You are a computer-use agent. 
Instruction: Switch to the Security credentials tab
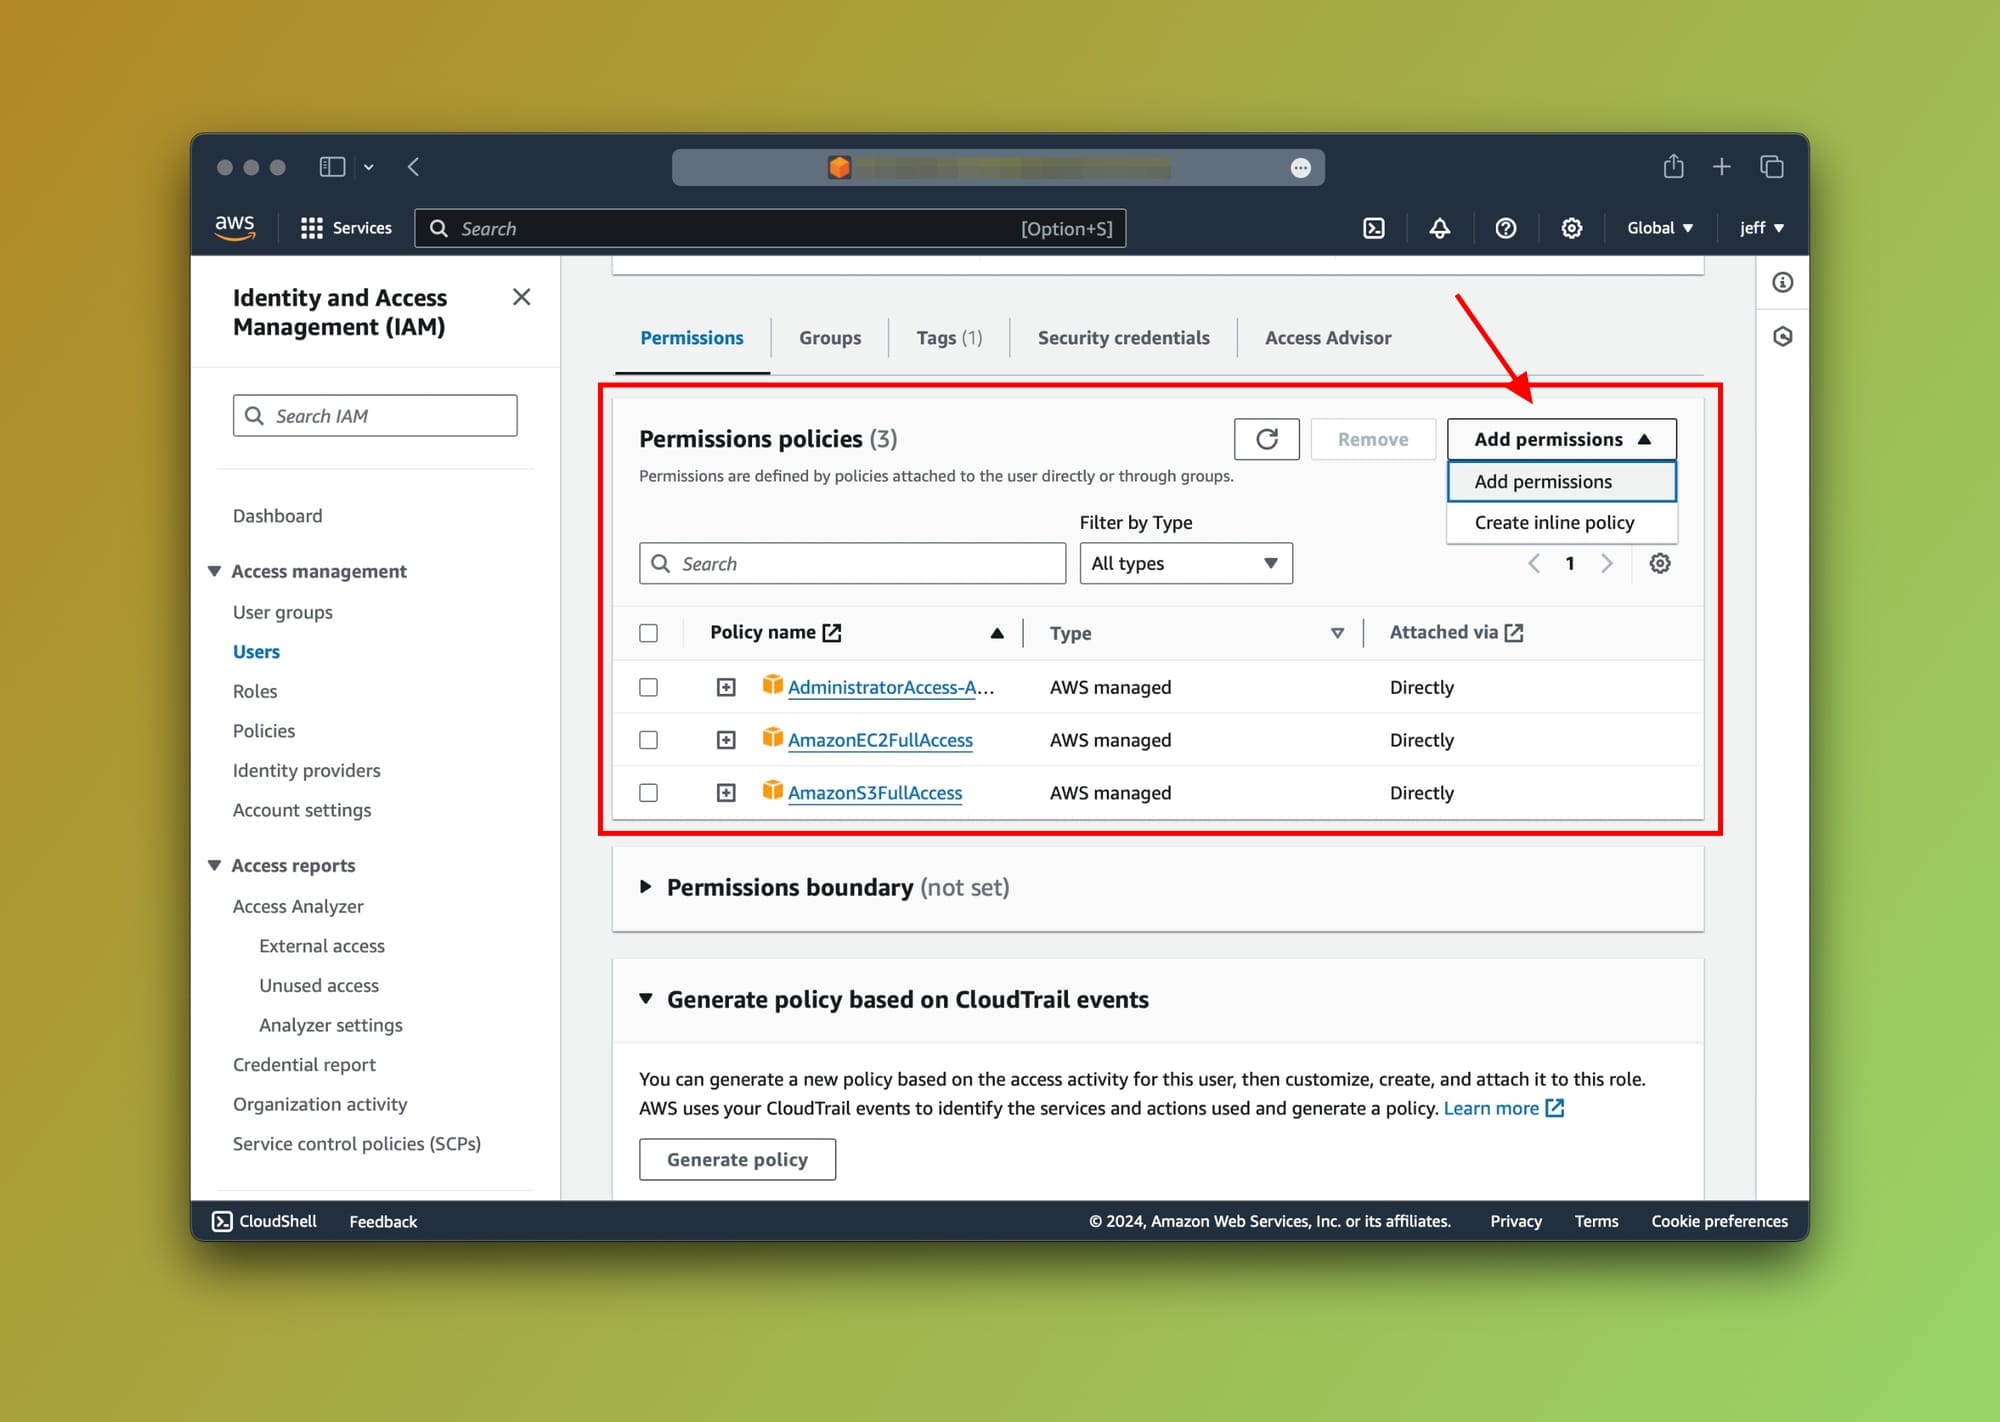pos(1122,335)
